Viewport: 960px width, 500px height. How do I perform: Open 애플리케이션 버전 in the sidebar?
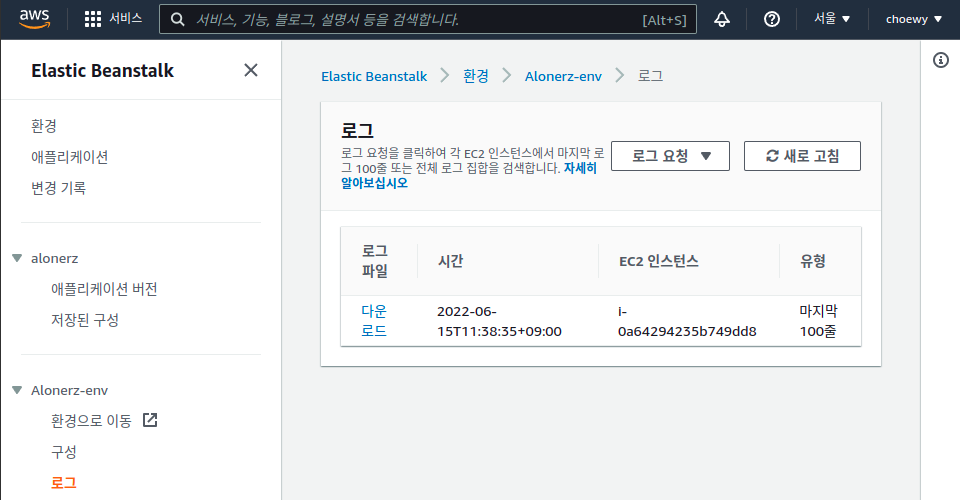(x=104, y=289)
